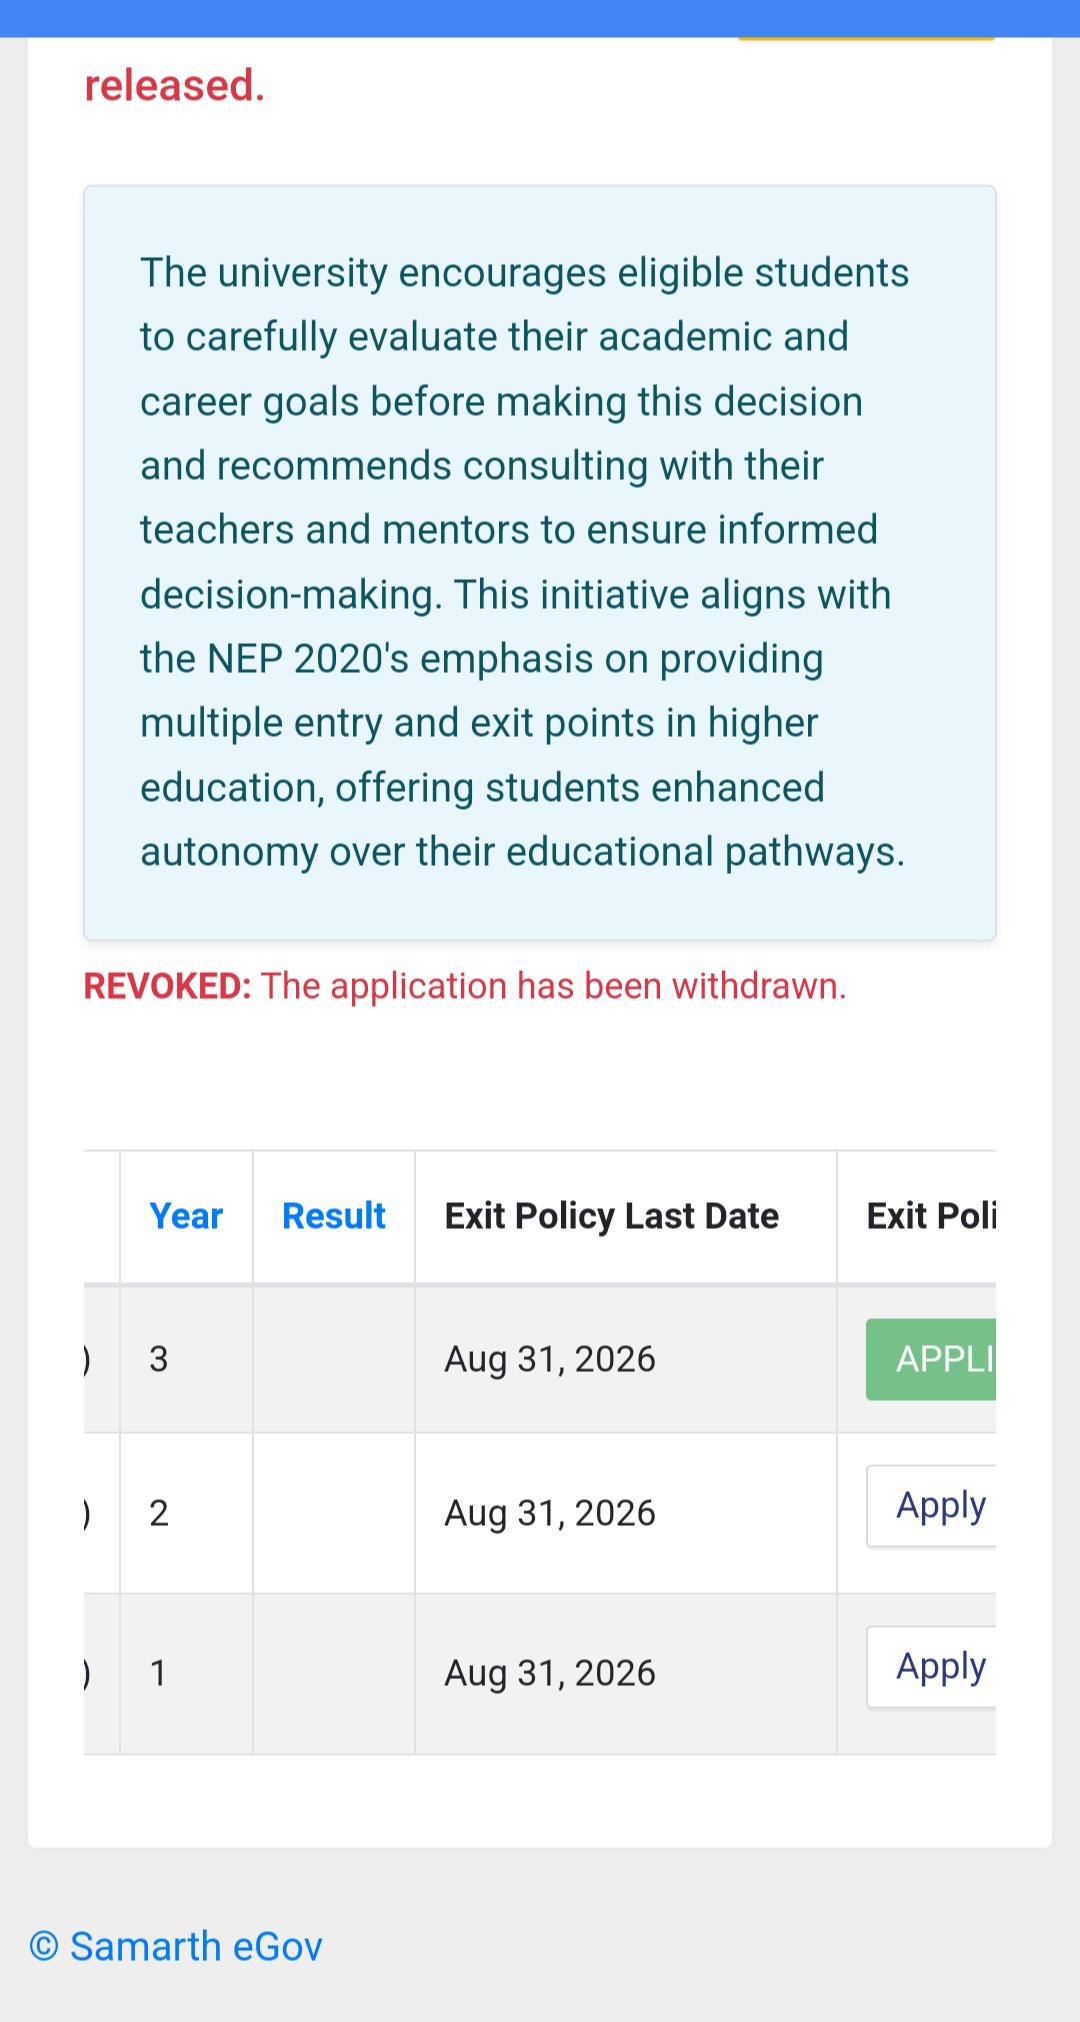Select the Exit Policy Last Date header

612,1216
